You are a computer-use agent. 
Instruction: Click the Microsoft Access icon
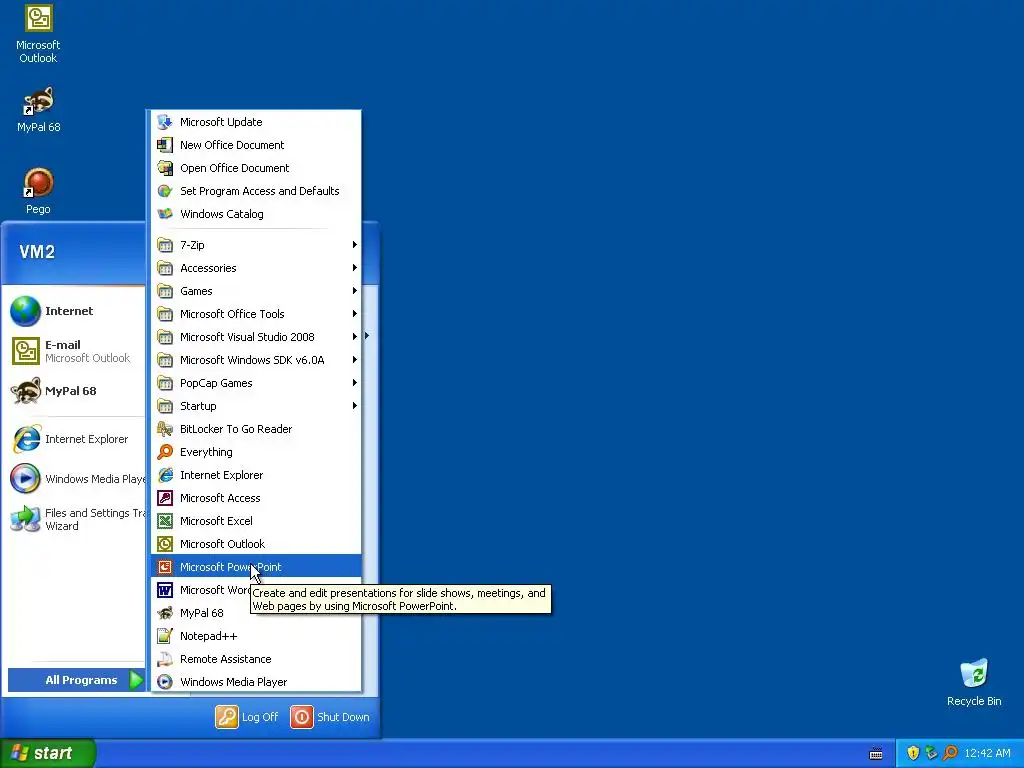point(165,498)
